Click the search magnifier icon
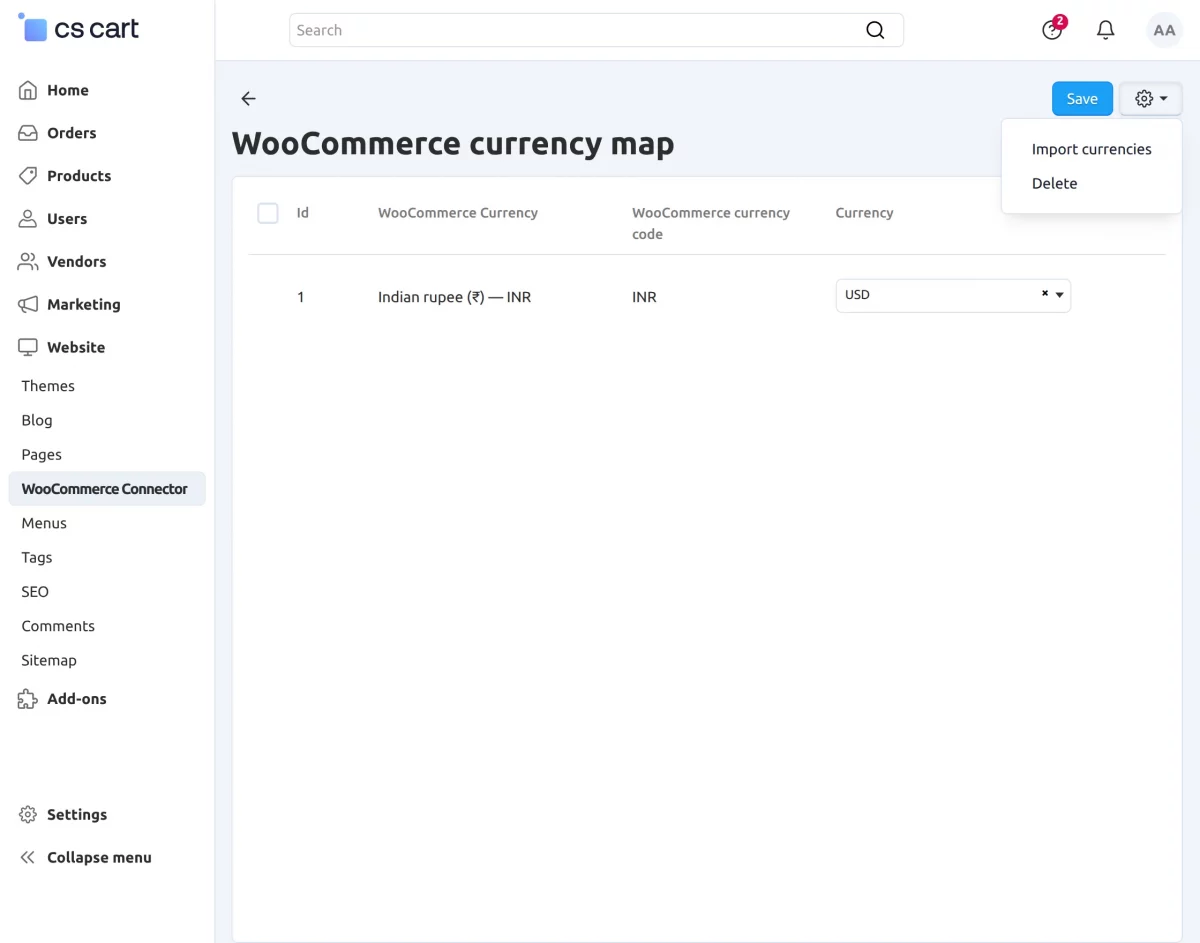The image size is (1200, 943). click(875, 30)
